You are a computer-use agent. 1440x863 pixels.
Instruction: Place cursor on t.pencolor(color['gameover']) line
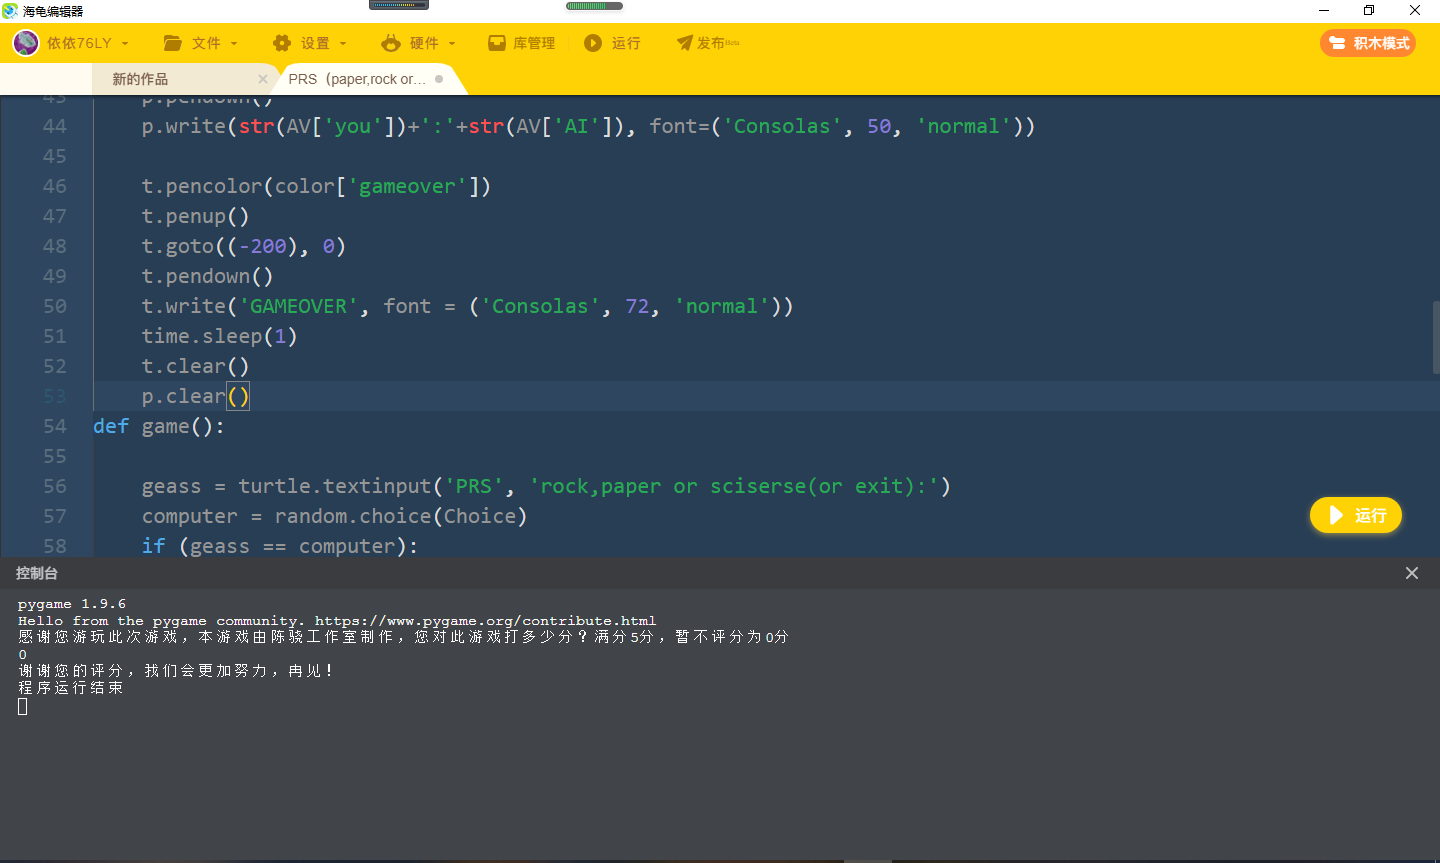[316, 186]
